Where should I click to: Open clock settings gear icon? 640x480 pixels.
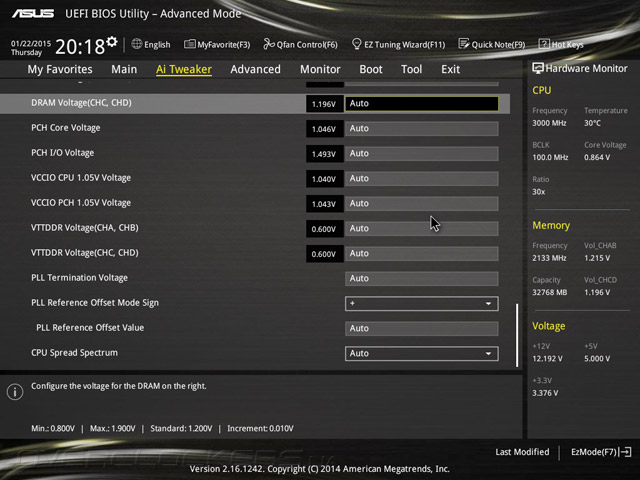point(112,41)
